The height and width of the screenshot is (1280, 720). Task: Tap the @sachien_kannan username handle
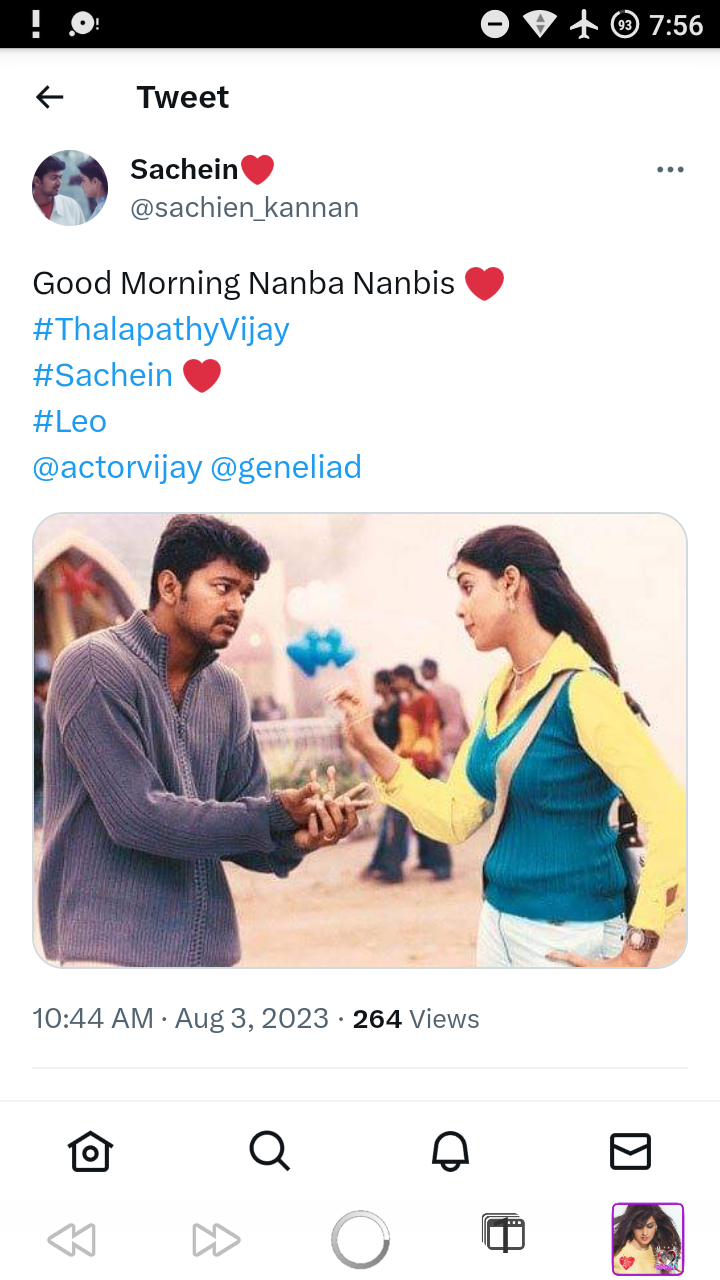(244, 208)
